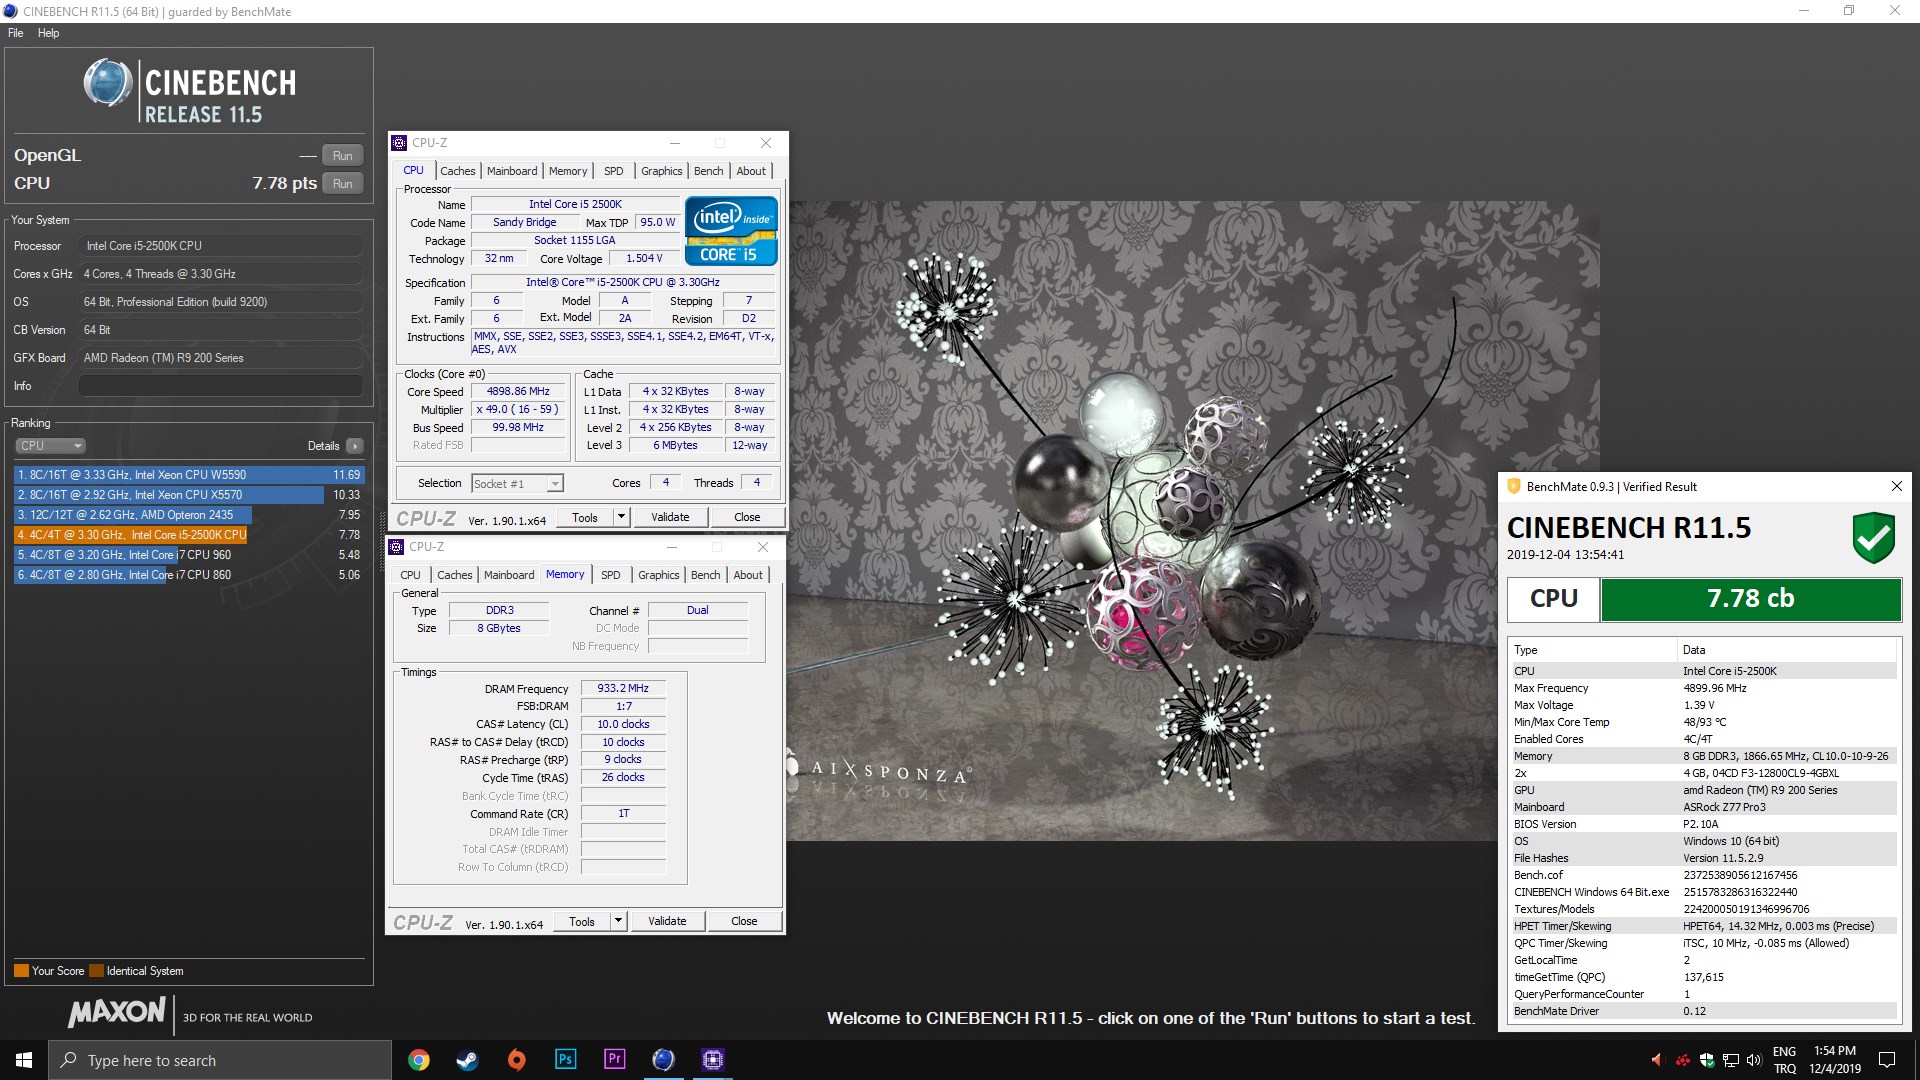Click the taskbar search box

point(220,1060)
